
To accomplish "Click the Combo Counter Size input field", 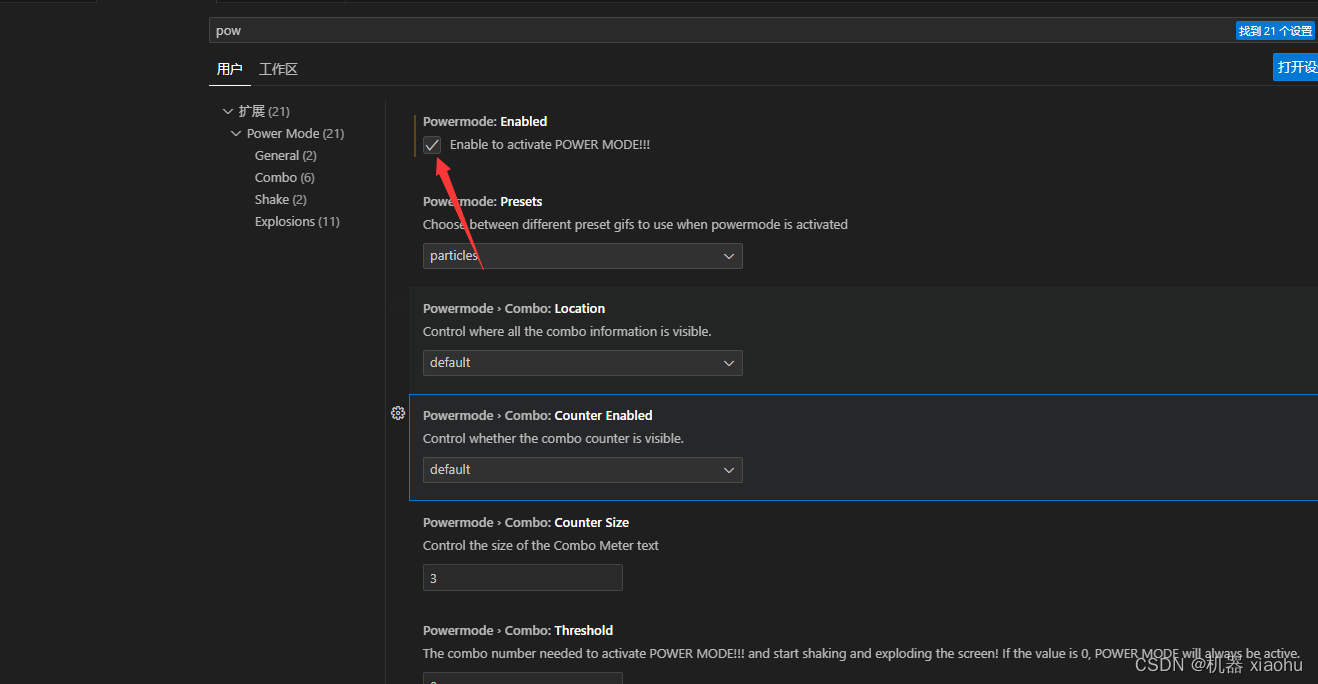I will click(523, 578).
